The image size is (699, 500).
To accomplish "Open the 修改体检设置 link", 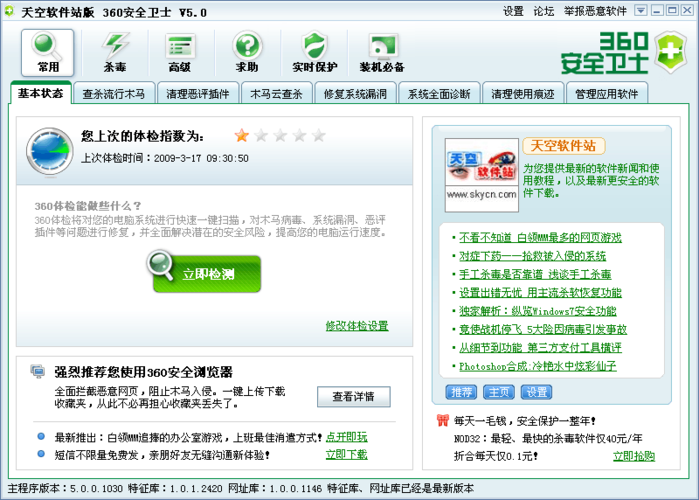I will (x=356, y=326).
